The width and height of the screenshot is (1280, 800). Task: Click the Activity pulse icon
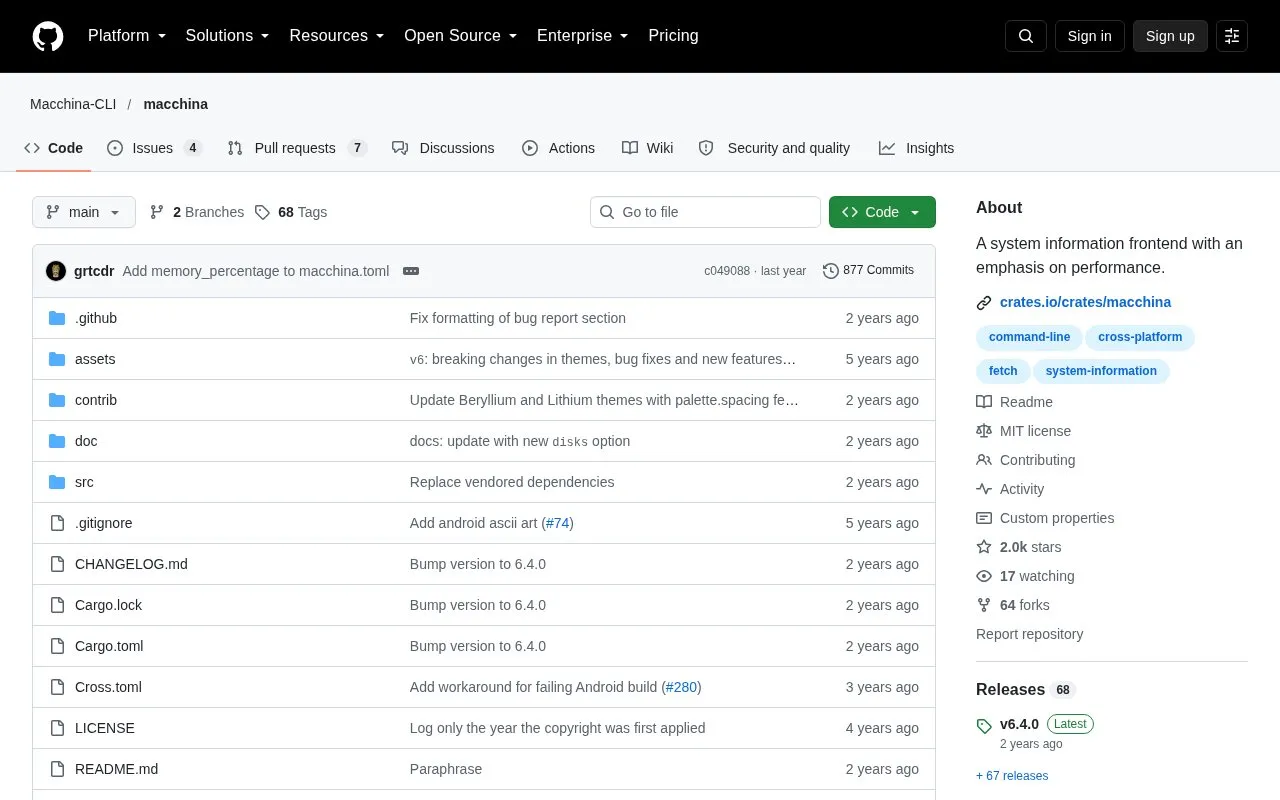[984, 489]
